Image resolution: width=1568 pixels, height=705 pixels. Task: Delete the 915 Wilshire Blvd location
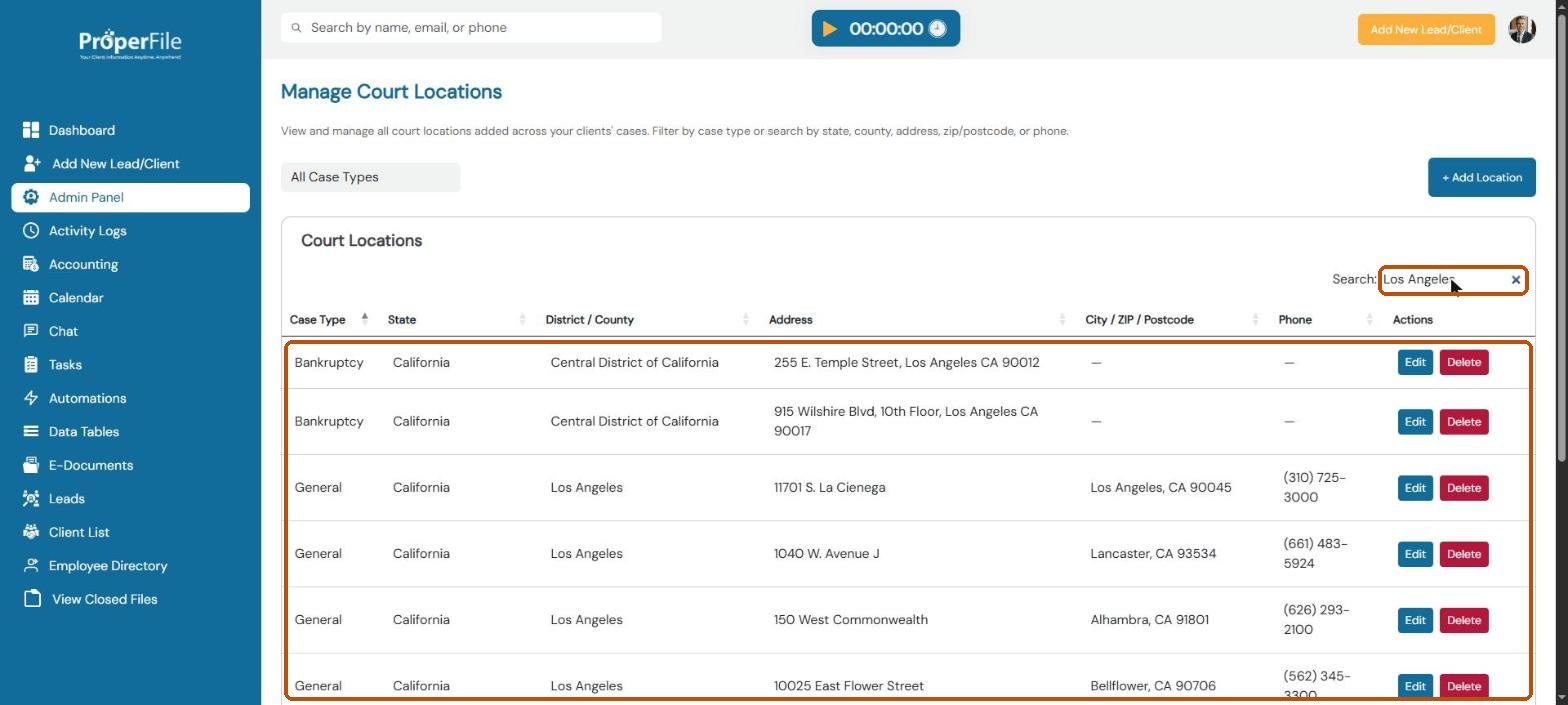point(1464,421)
